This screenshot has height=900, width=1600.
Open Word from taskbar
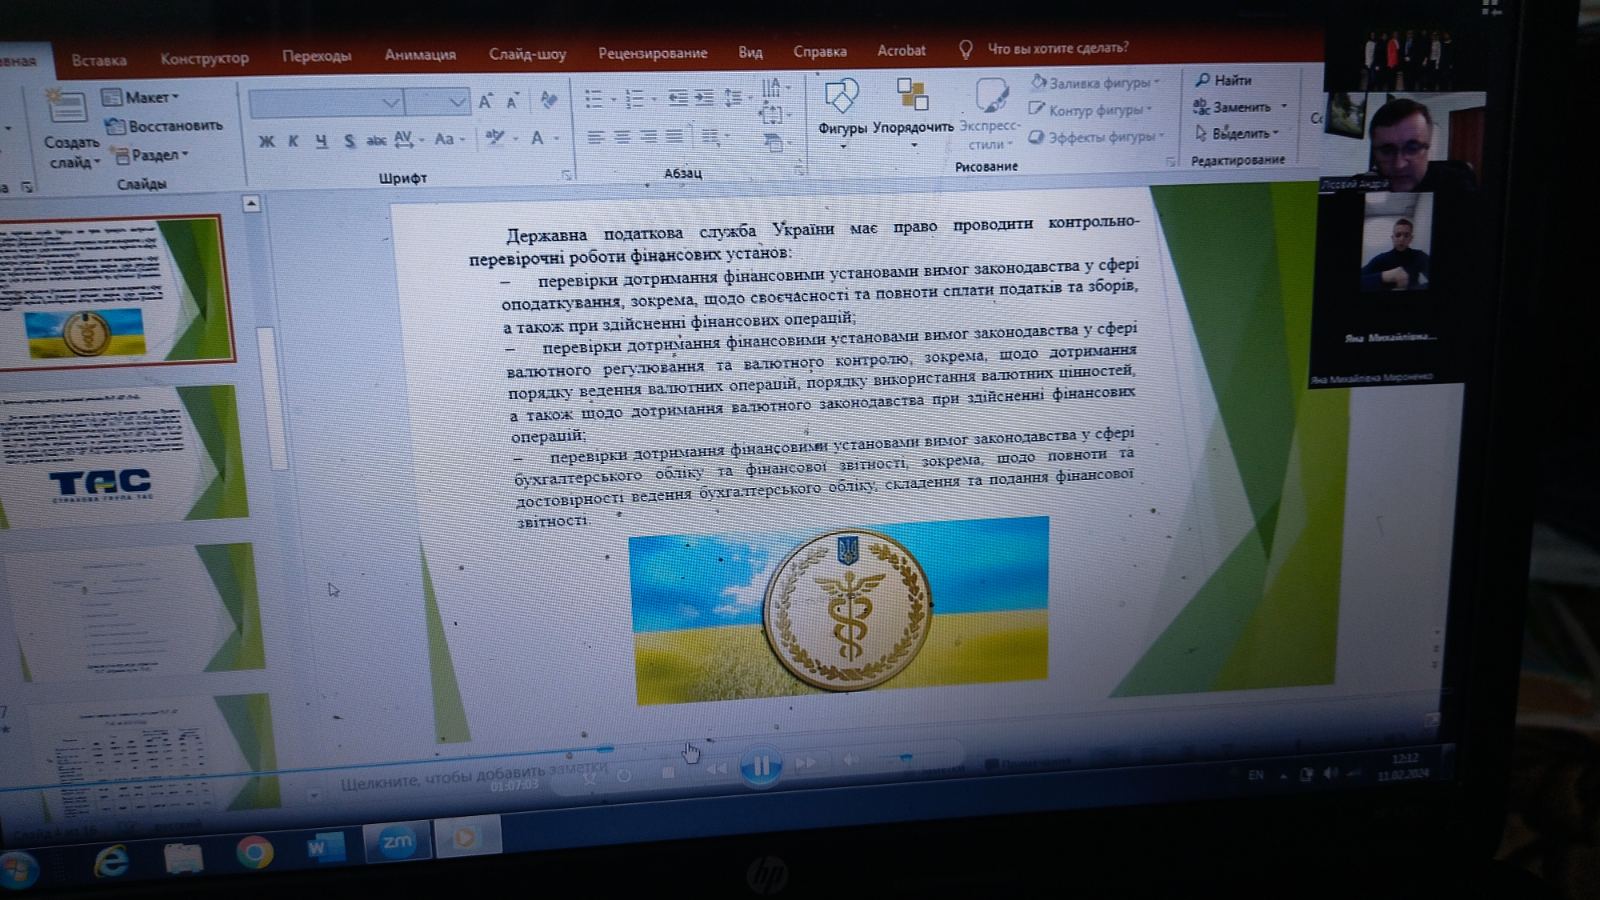click(325, 848)
